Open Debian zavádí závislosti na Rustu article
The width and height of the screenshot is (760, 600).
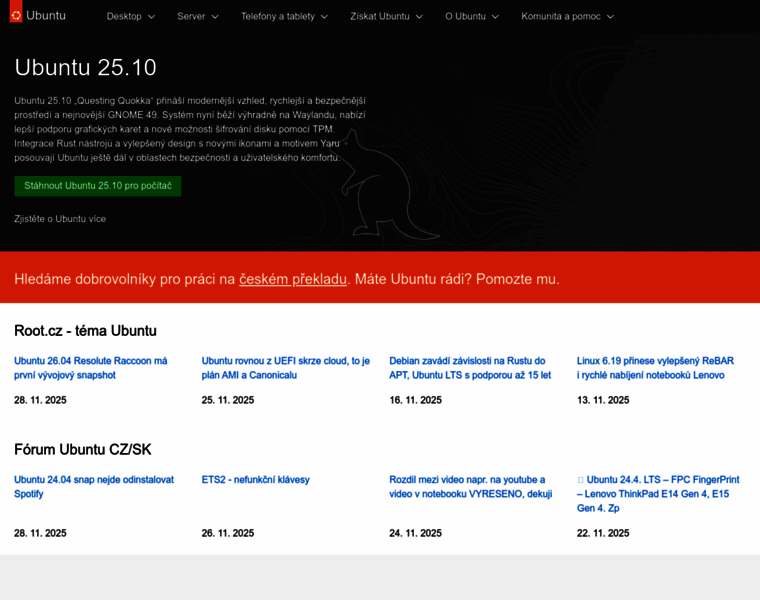click(470, 368)
